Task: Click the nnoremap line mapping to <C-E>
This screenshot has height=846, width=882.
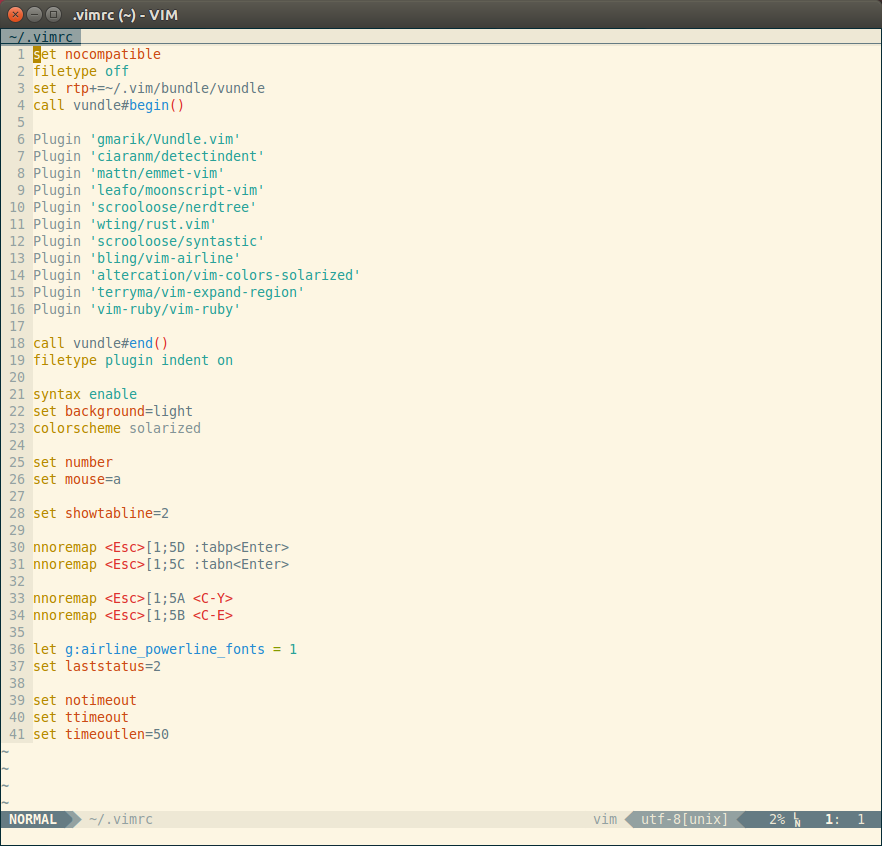Action: 133,615
